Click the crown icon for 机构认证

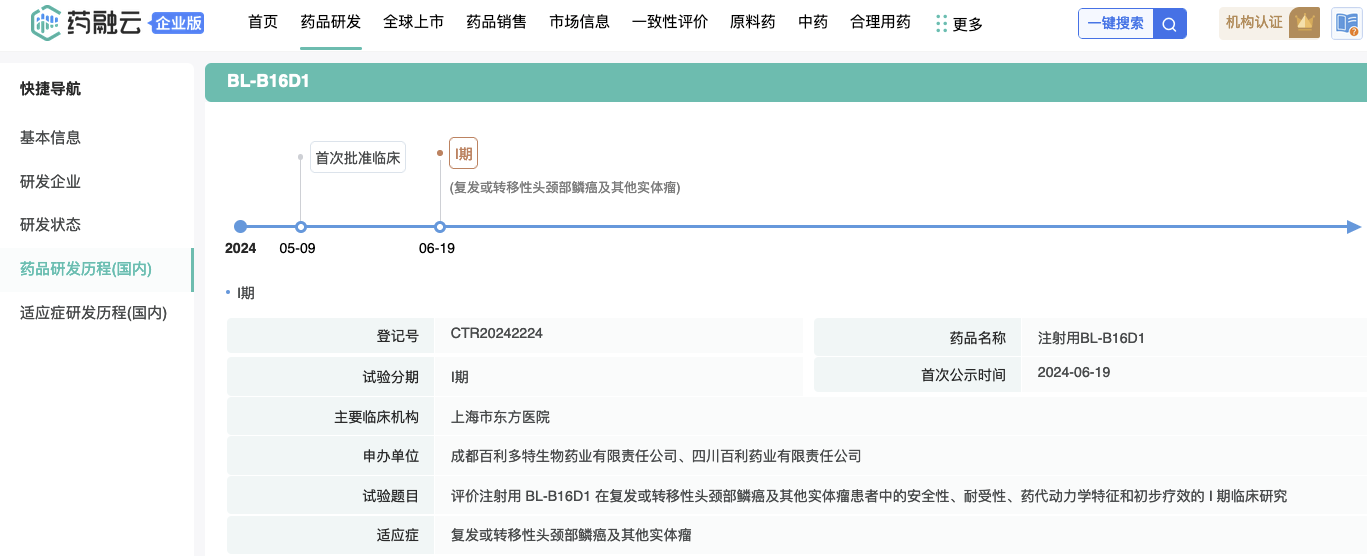[x=1303, y=23]
